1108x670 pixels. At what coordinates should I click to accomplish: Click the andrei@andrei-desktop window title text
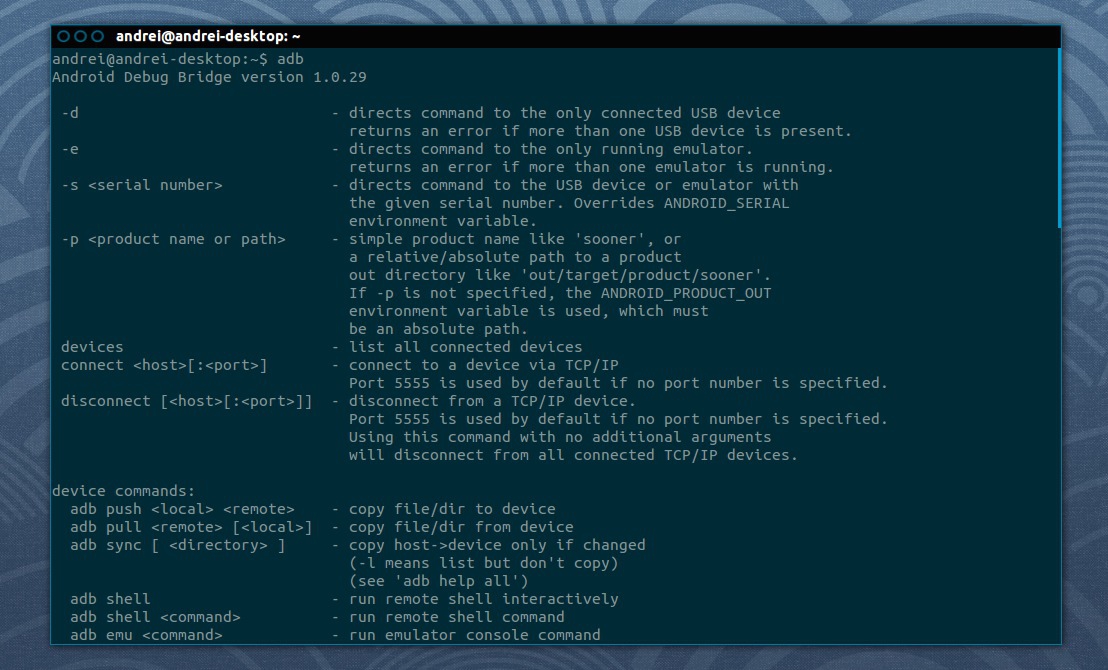coord(208,36)
